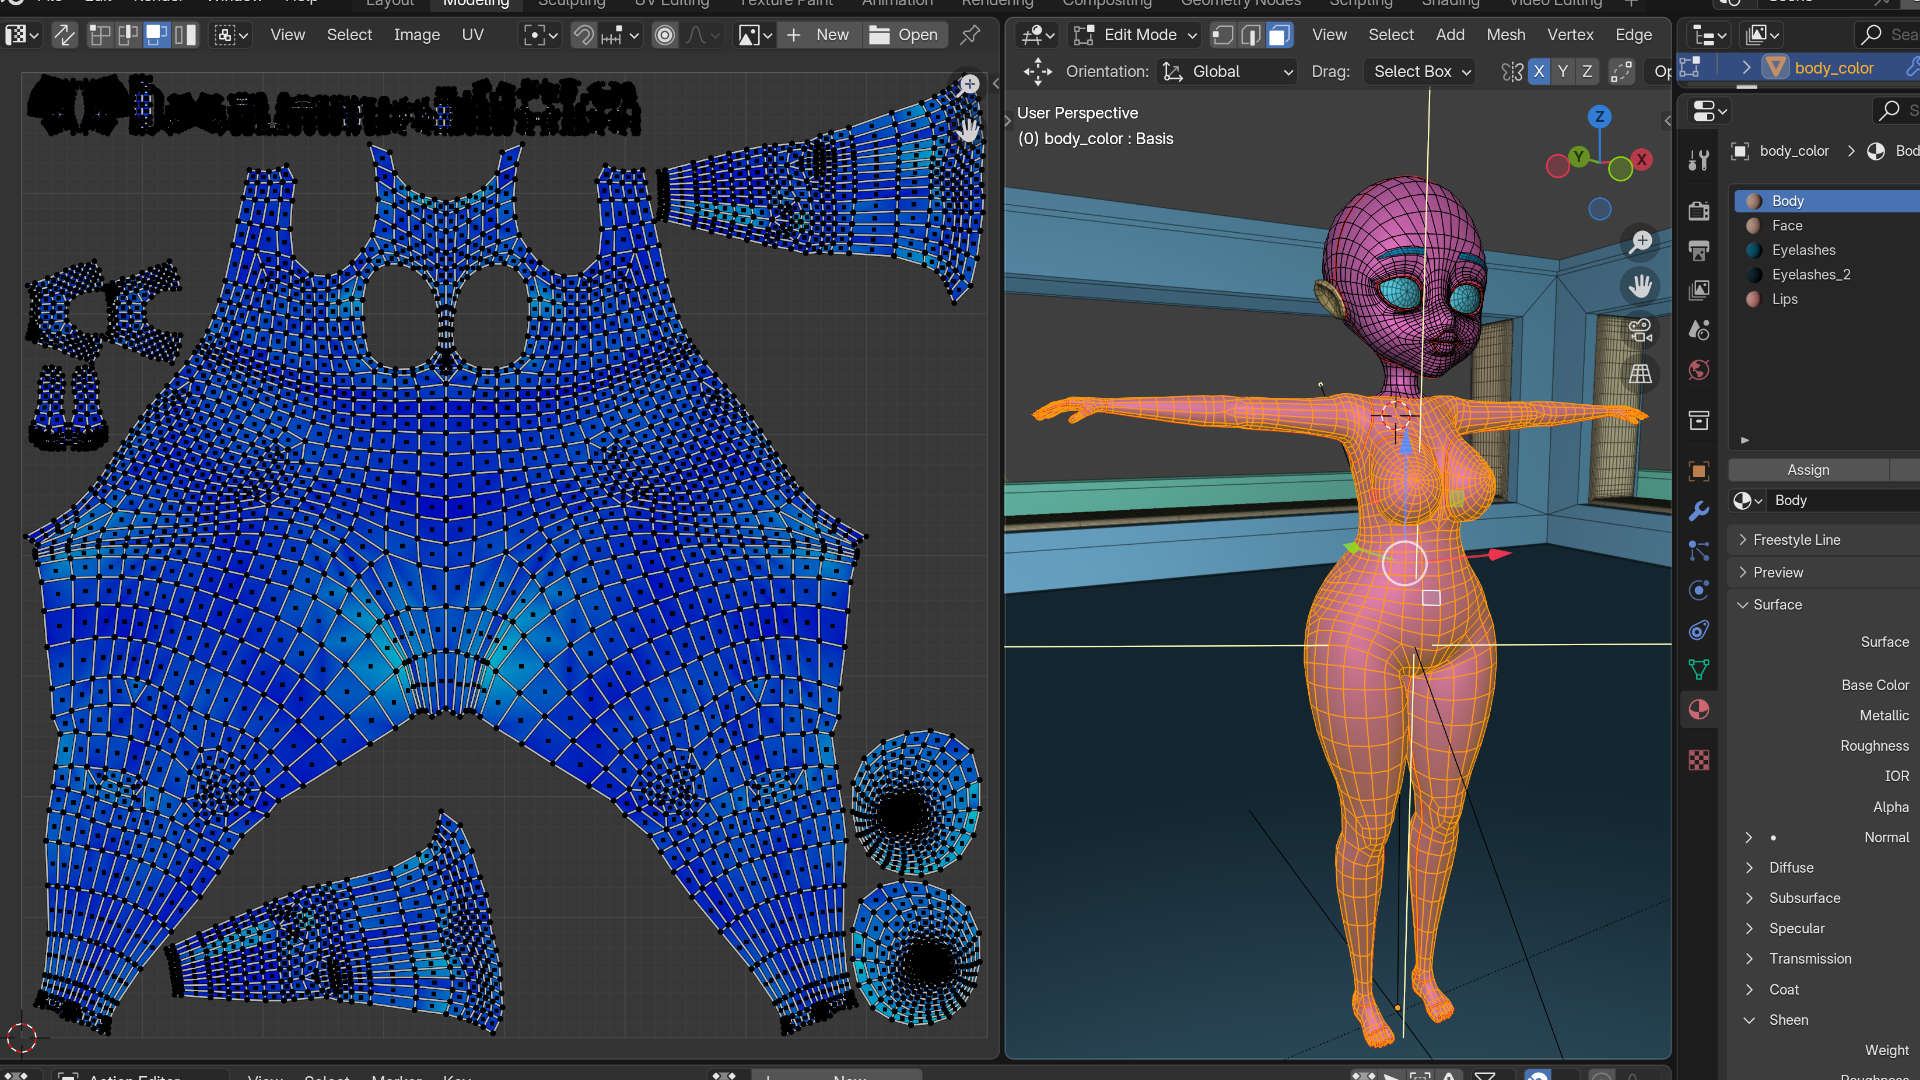Viewport: 1920px width, 1080px height.
Task: Open the Modifiers wrench tab
Action: (x=1699, y=511)
